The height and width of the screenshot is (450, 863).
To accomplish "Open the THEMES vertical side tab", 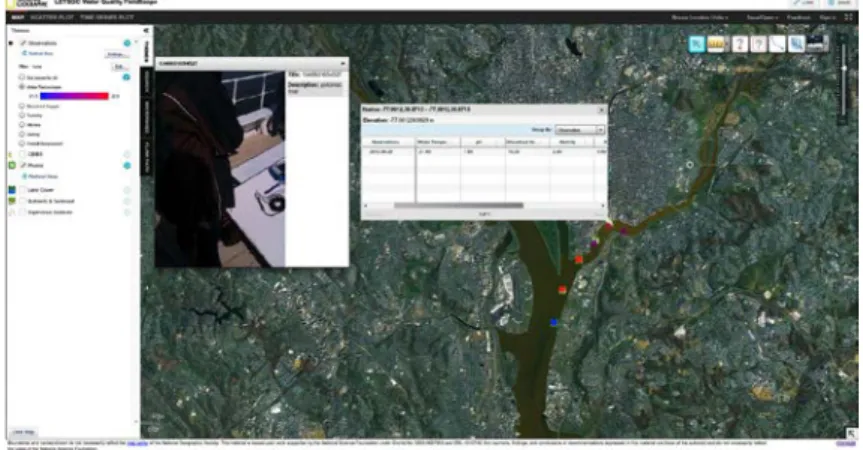I will tap(146, 51).
